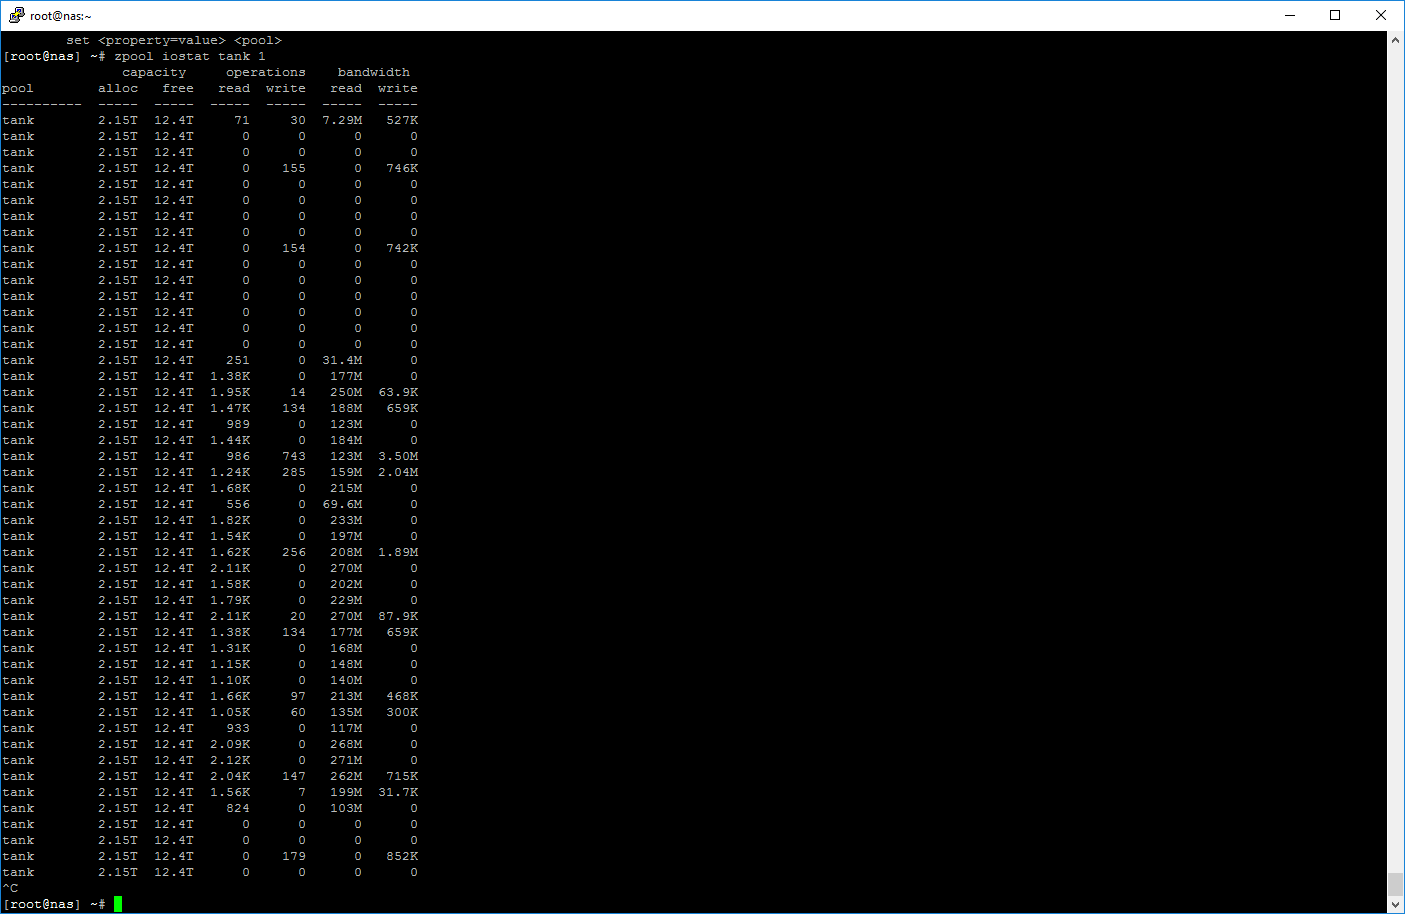Click the '715K' write bandwidth value
Image resolution: width=1405 pixels, height=914 pixels.
pos(402,776)
